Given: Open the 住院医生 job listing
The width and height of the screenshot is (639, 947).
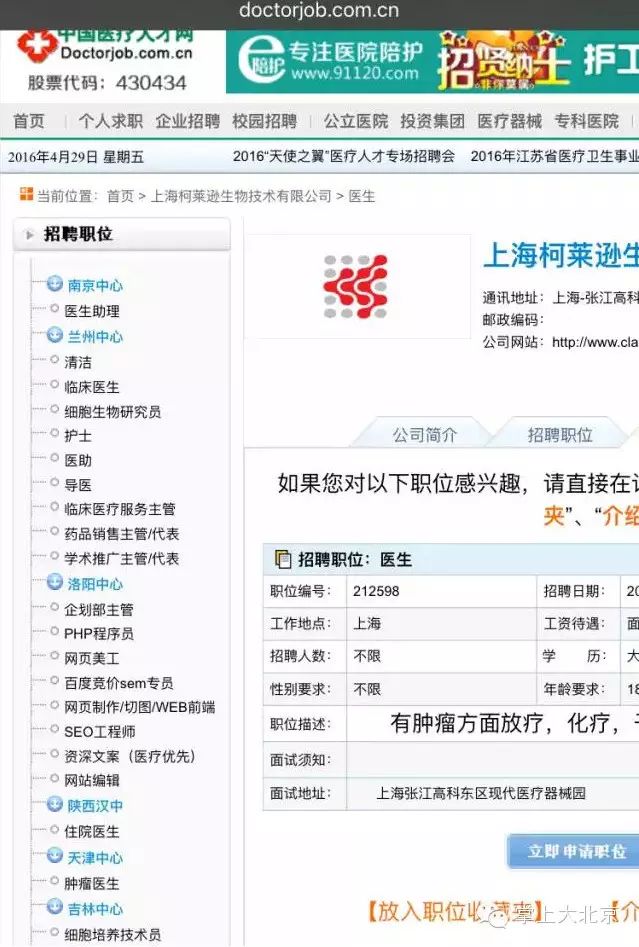Looking at the screenshot, I should 92,832.
